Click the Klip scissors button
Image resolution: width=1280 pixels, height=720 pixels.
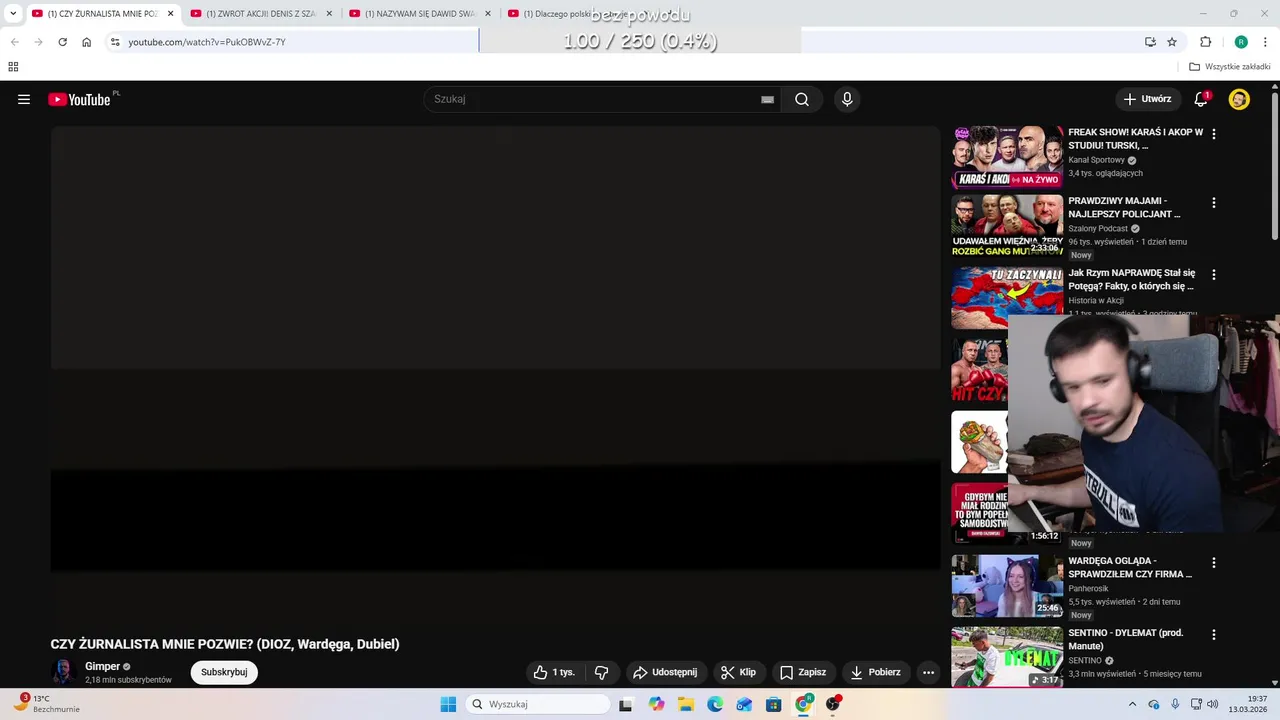(739, 672)
